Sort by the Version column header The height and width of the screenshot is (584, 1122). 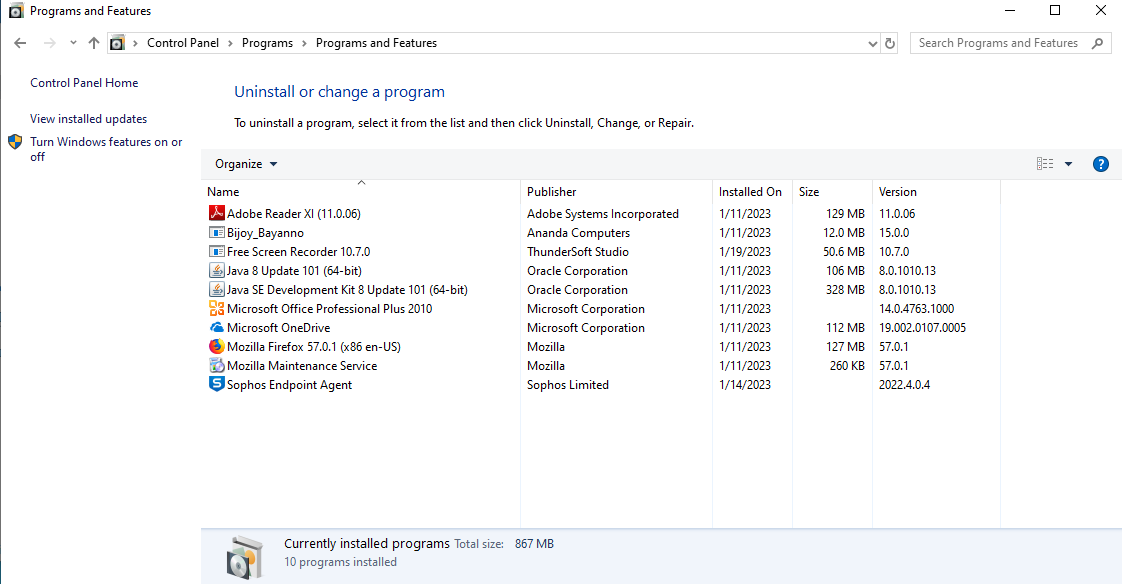point(936,191)
